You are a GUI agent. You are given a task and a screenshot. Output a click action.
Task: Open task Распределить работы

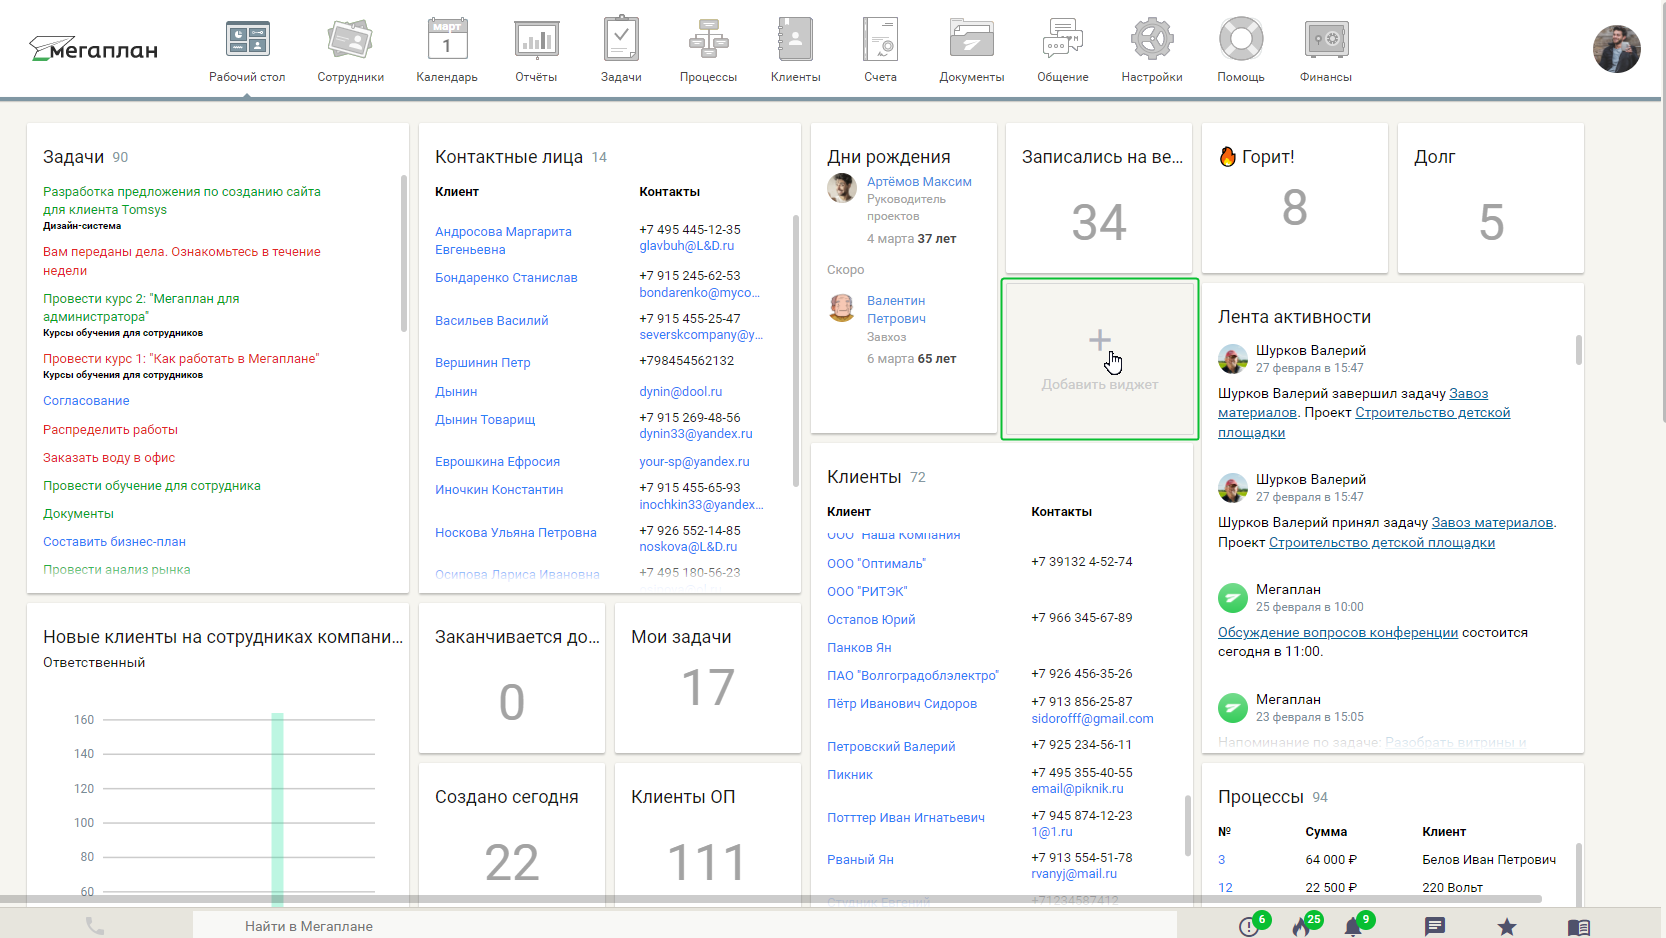pos(110,429)
